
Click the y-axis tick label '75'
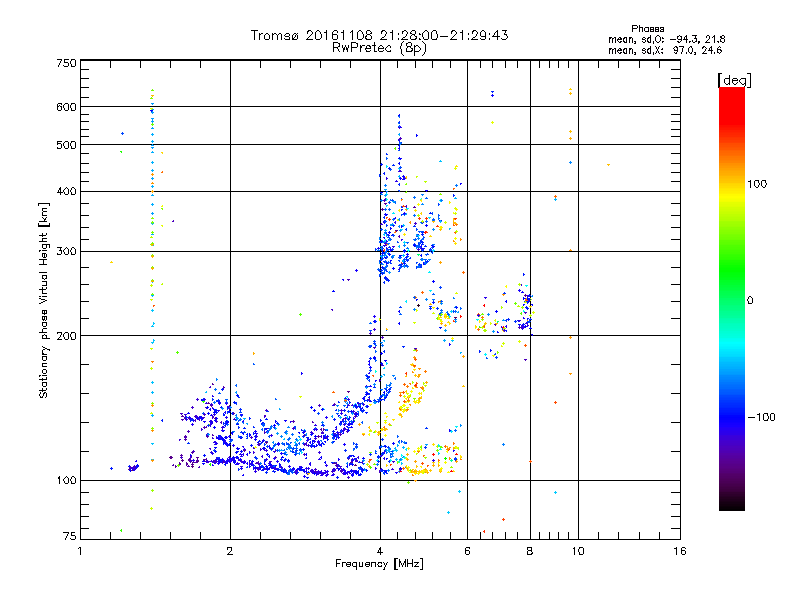point(70,536)
